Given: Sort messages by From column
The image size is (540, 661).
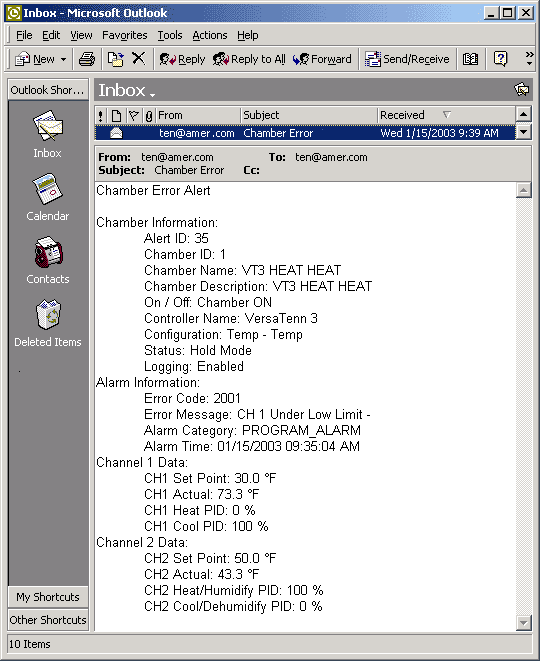Looking at the screenshot, I should coord(198,116).
